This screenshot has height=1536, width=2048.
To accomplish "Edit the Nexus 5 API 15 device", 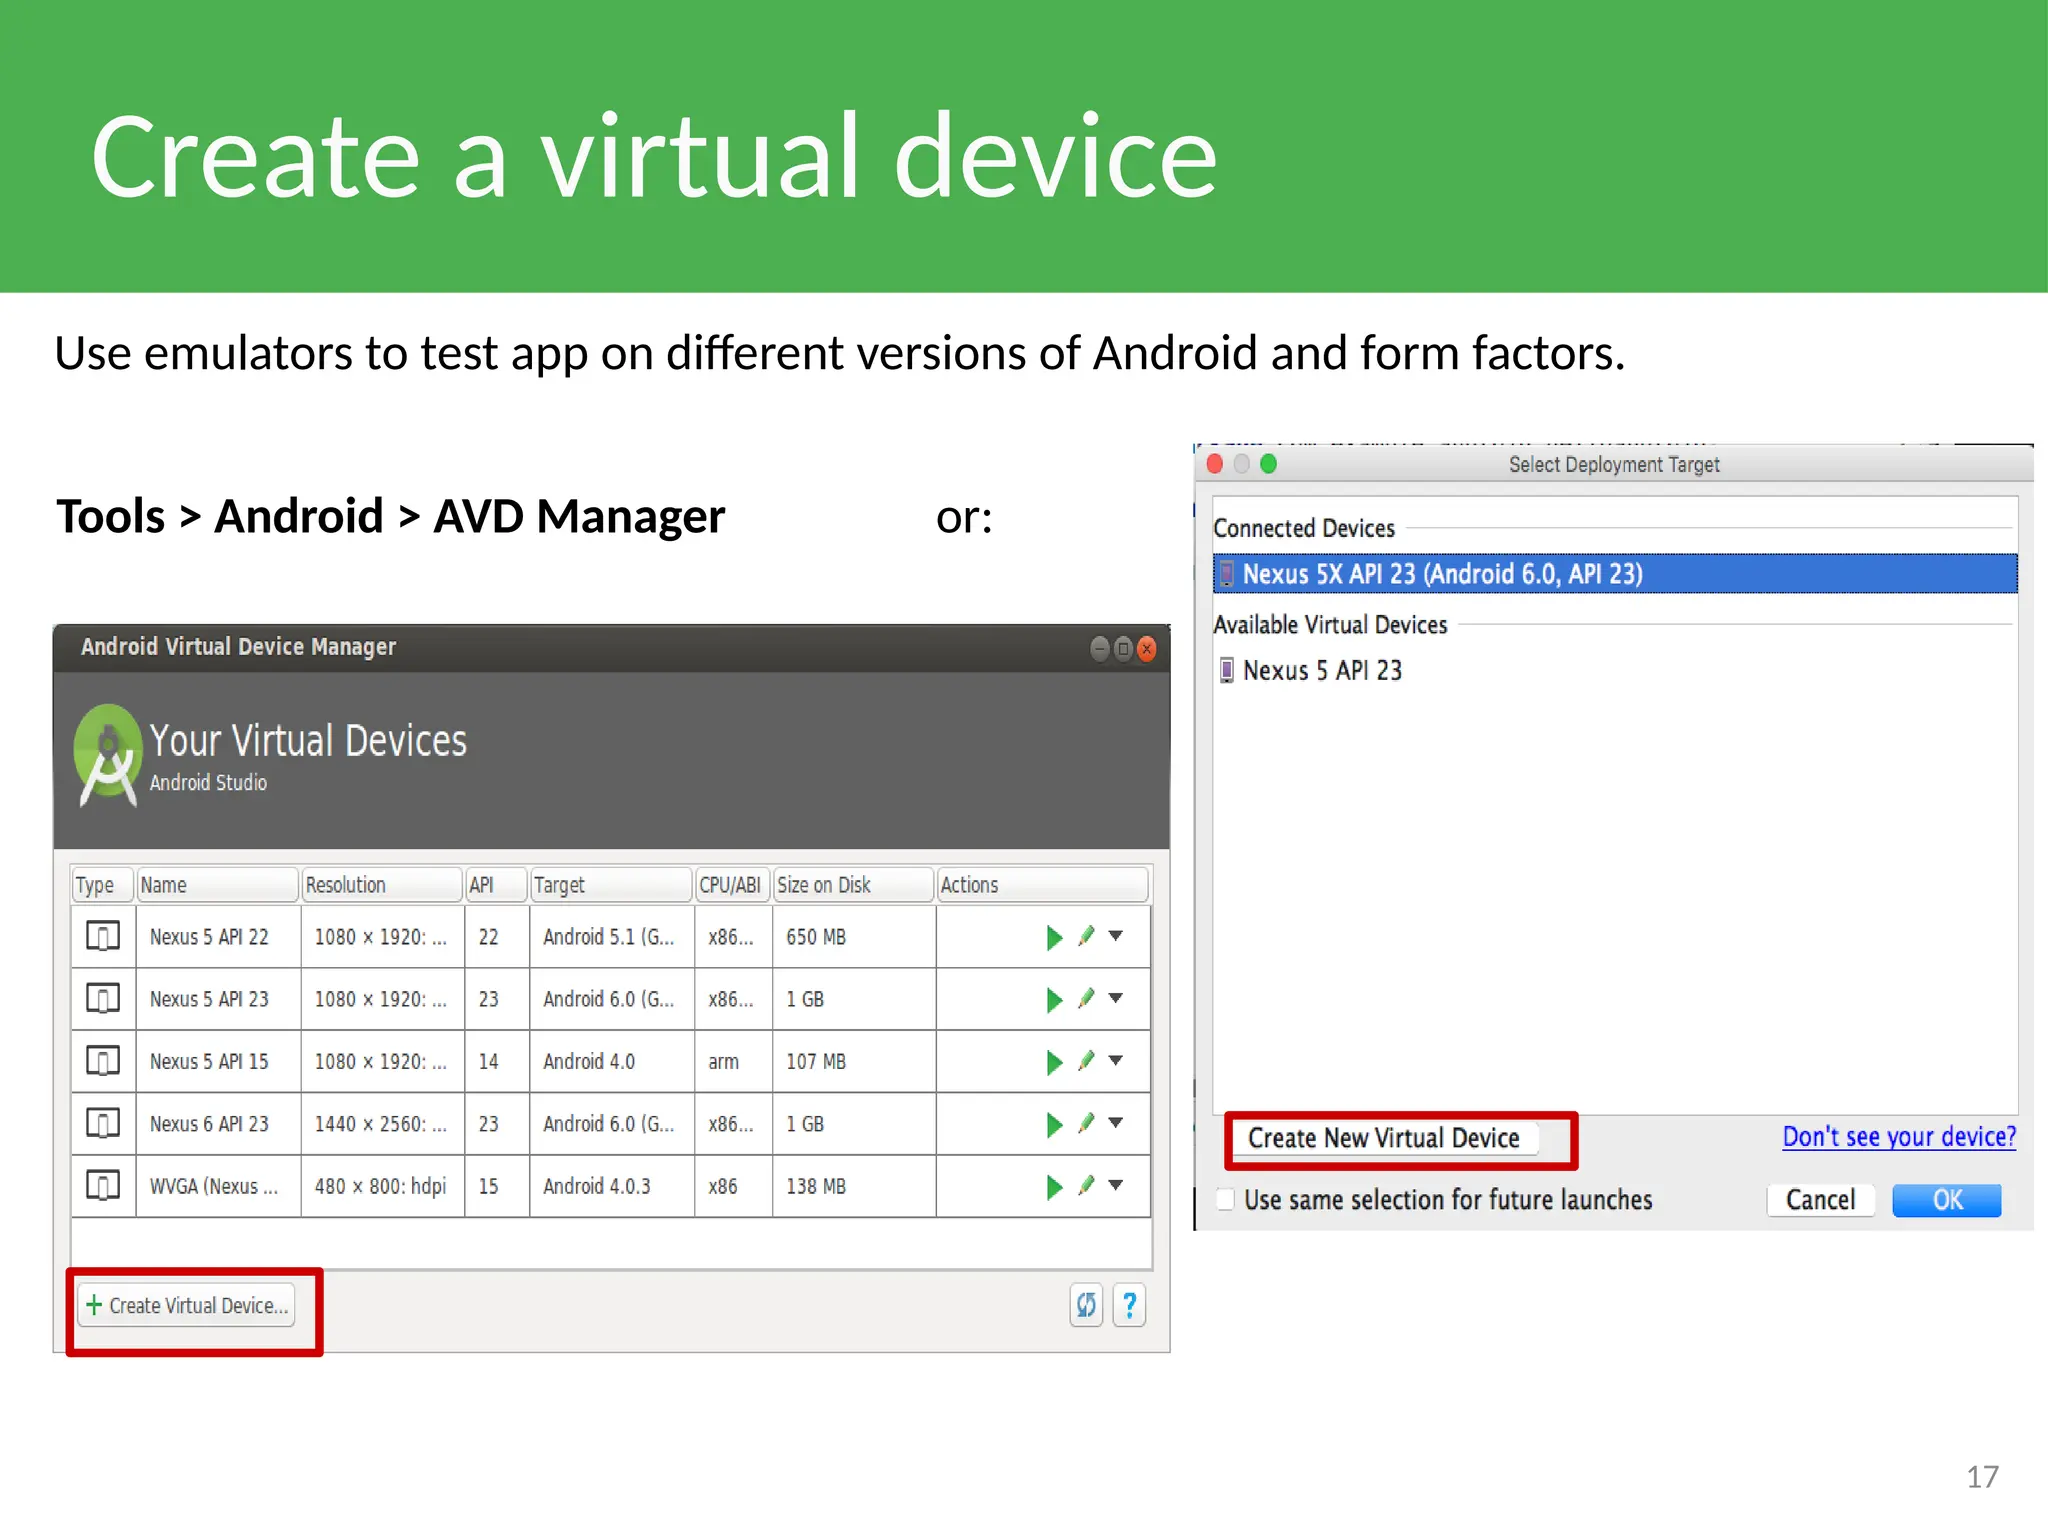I will 1087,1061.
